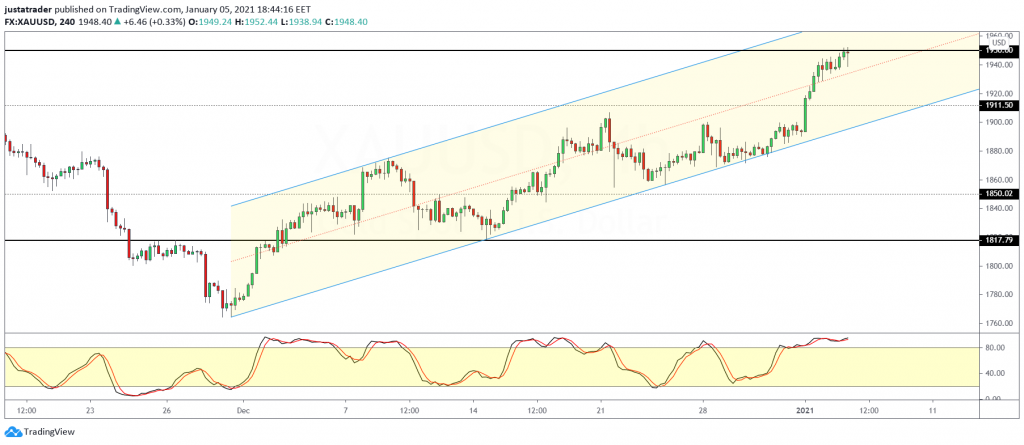Select the Dec date marker on time axis

point(241,410)
